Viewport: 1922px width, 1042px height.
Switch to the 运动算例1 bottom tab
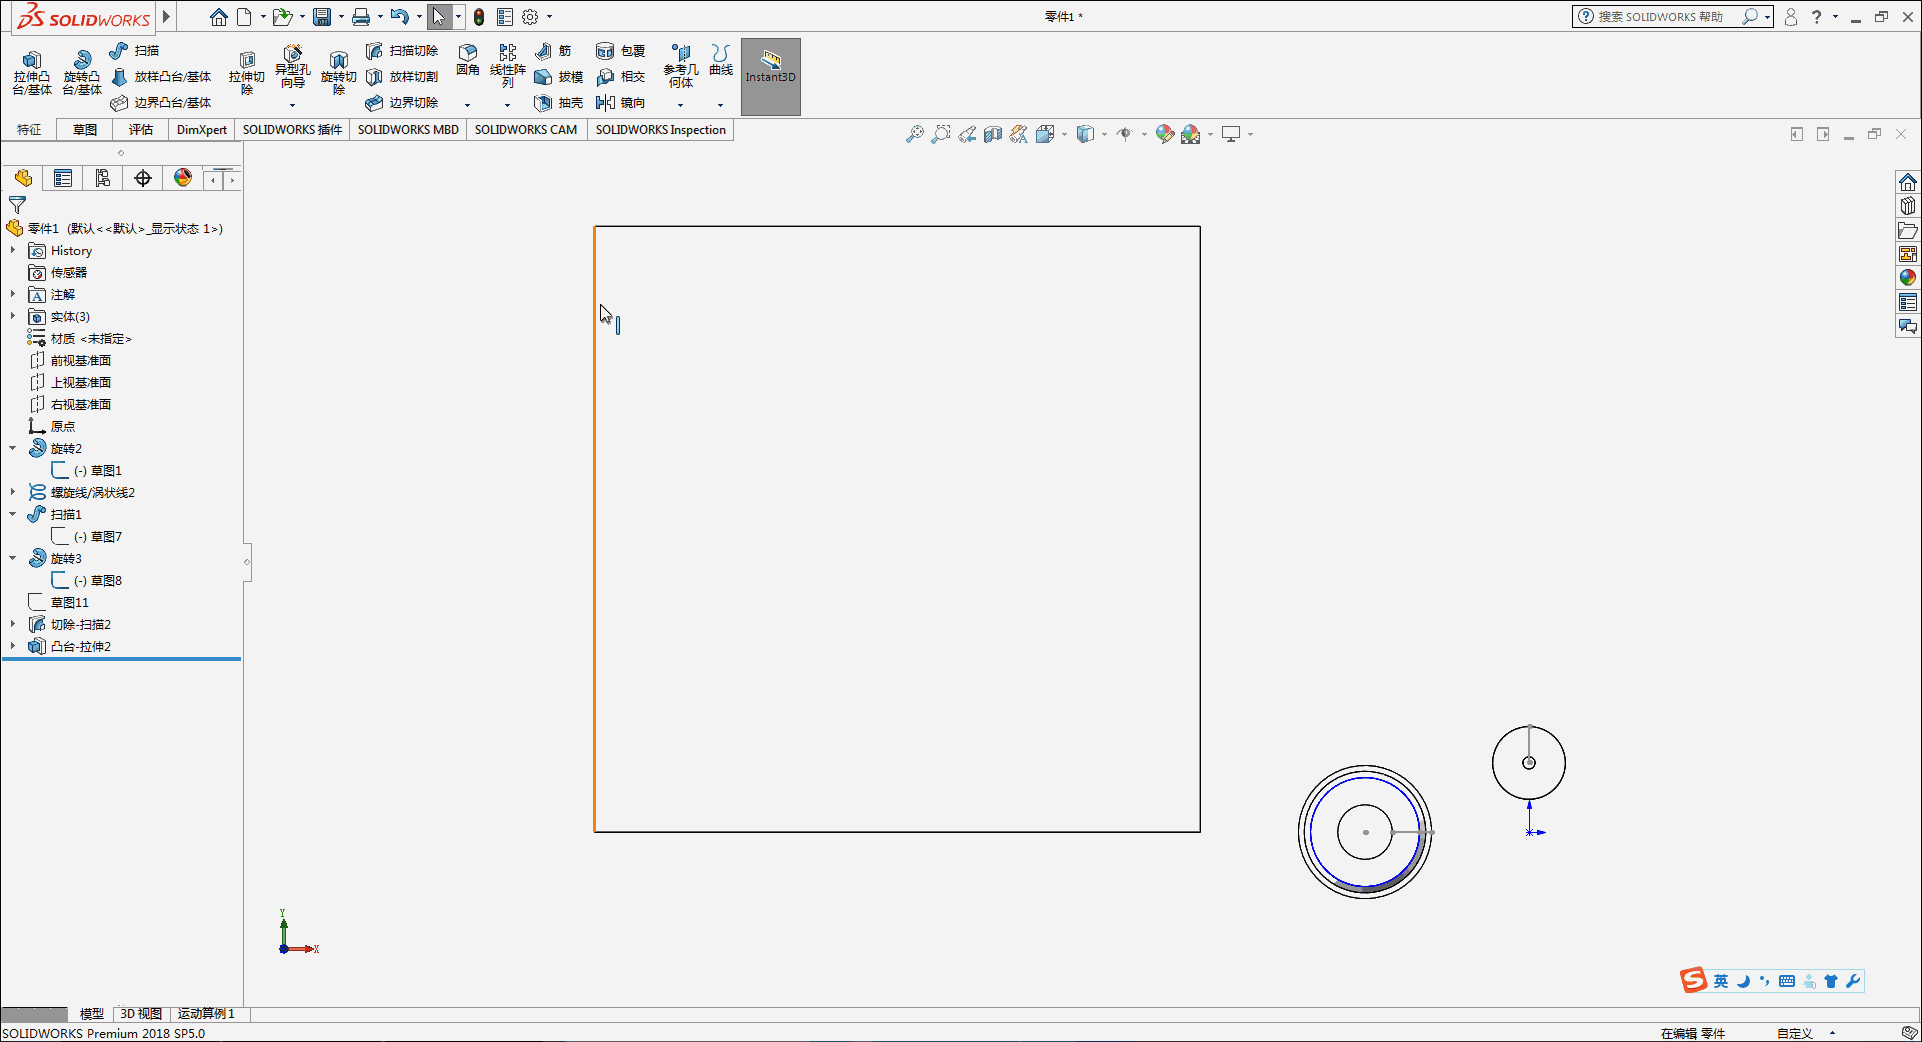[206, 1014]
